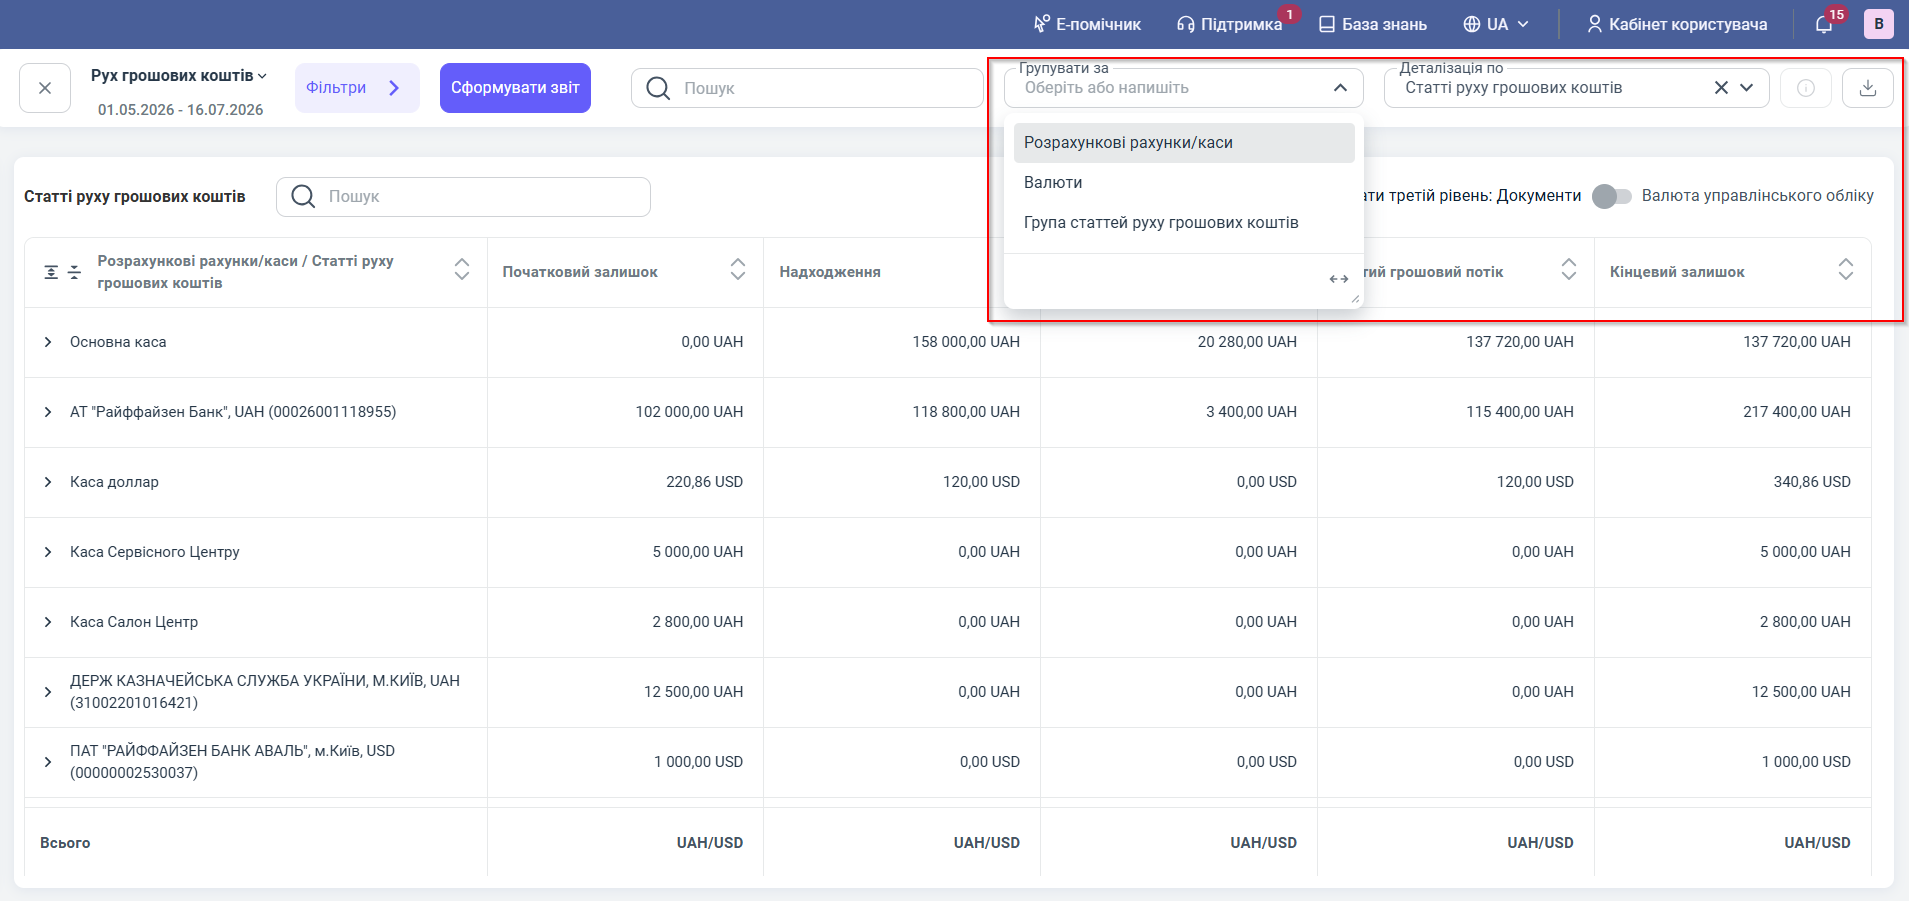Click the Всього total row label

pos(65,843)
